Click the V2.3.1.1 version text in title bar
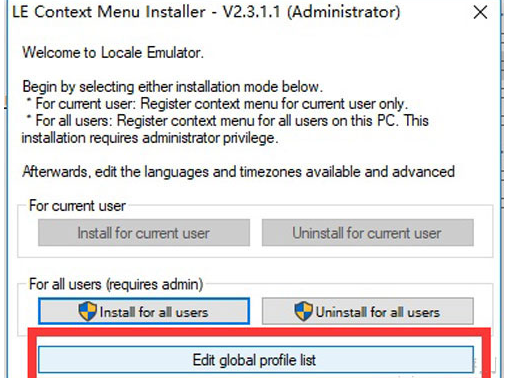 [x=251, y=12]
